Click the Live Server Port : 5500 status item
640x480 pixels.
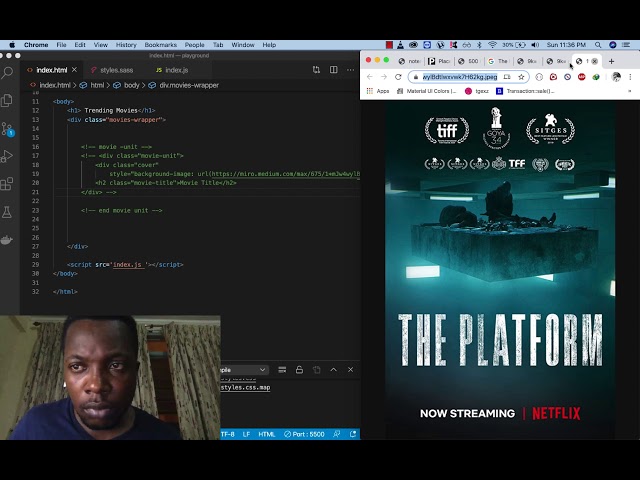point(304,434)
